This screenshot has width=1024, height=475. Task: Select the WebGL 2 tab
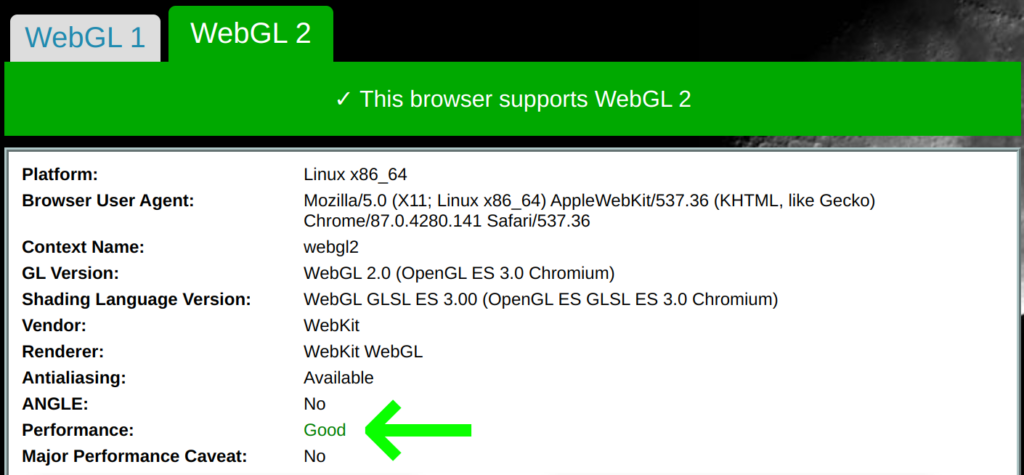(250, 33)
